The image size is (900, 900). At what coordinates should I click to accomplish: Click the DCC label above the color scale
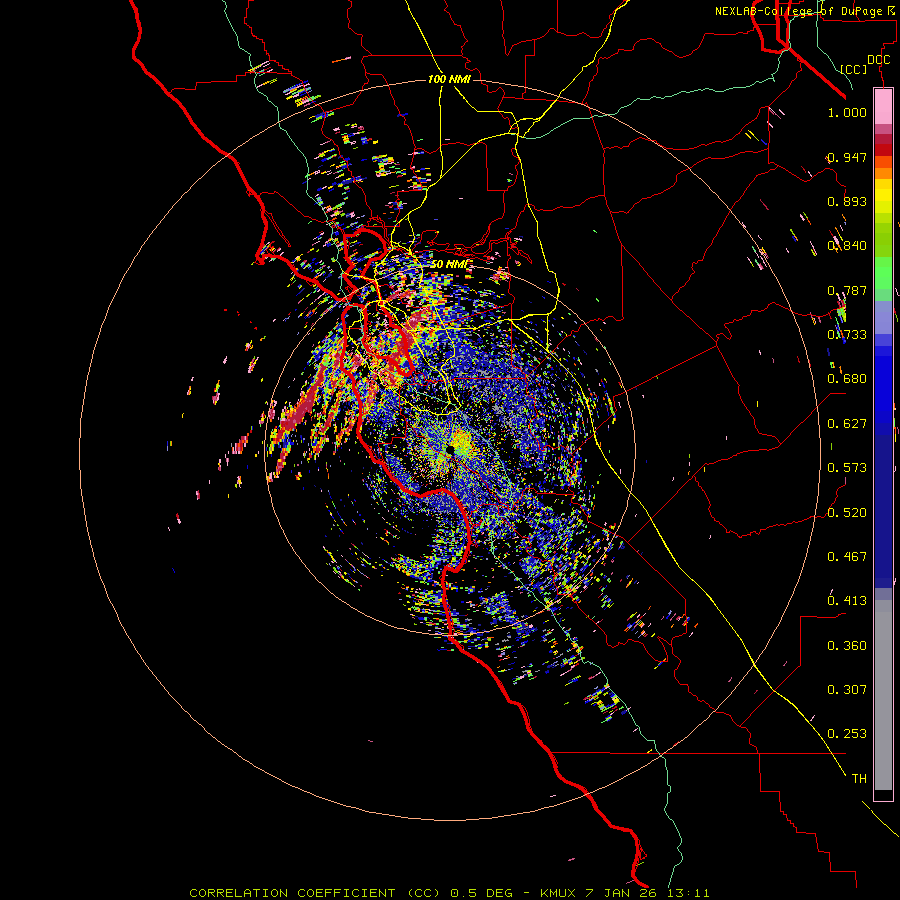(x=878, y=60)
